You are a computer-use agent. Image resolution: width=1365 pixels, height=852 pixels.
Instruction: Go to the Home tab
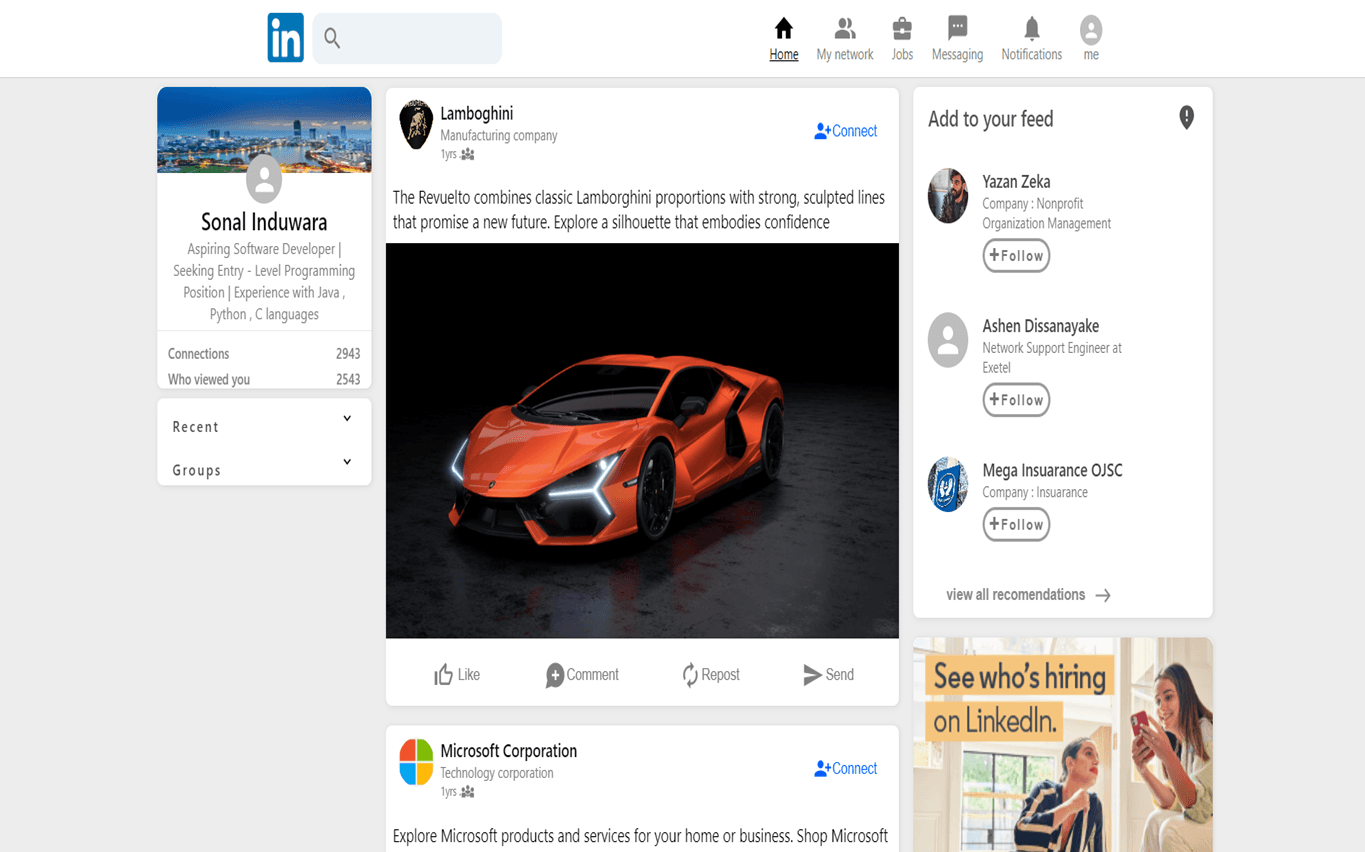(x=784, y=40)
